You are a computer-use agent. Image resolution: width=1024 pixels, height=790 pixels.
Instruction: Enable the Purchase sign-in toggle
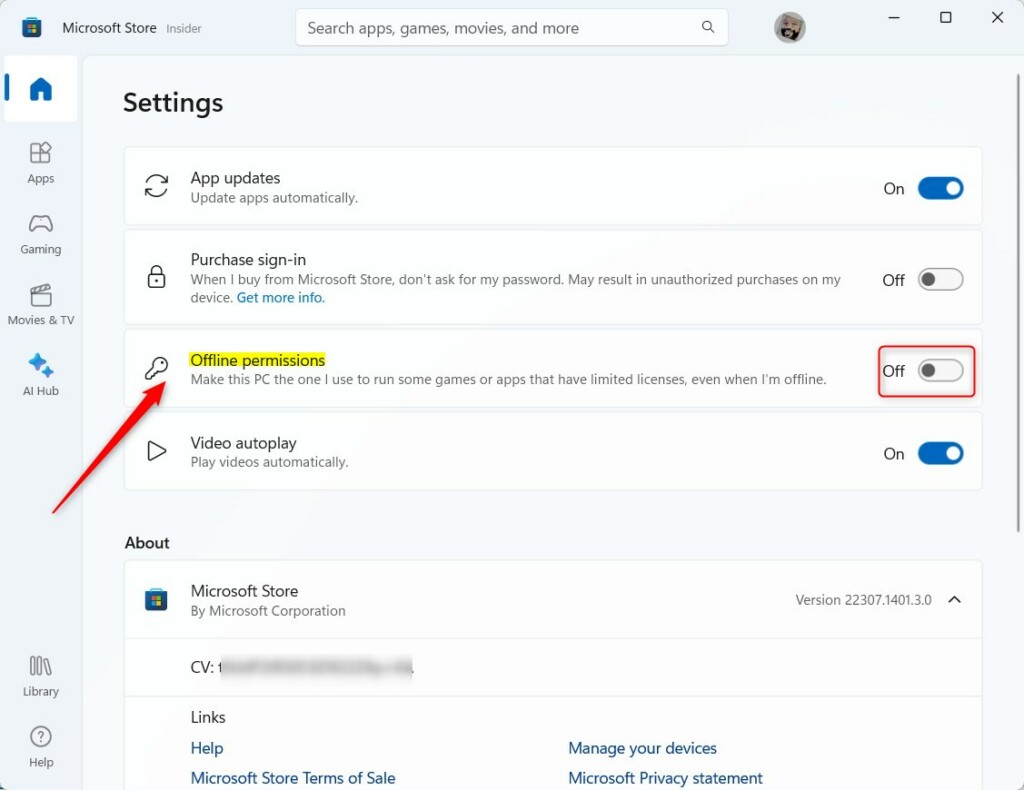tap(940, 279)
